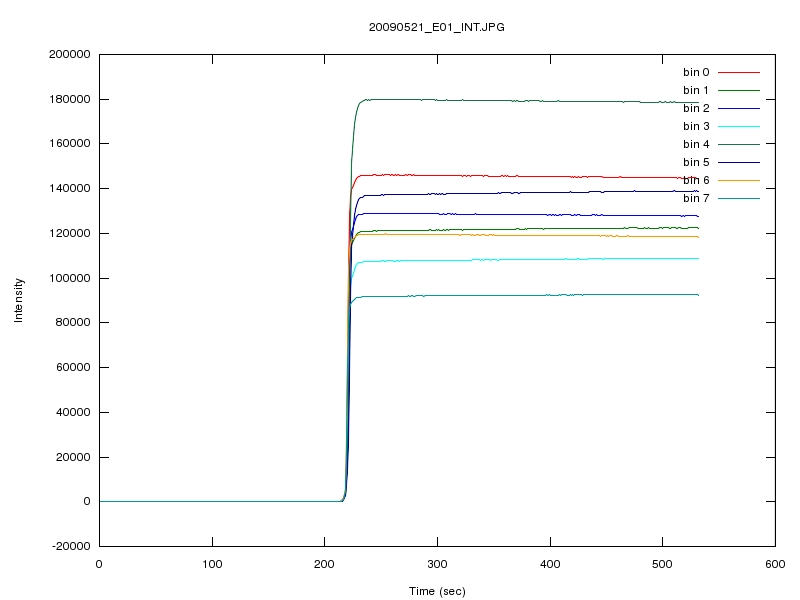Click the y-axis value 160000
This screenshot has width=800, height=600.
click(x=69, y=143)
